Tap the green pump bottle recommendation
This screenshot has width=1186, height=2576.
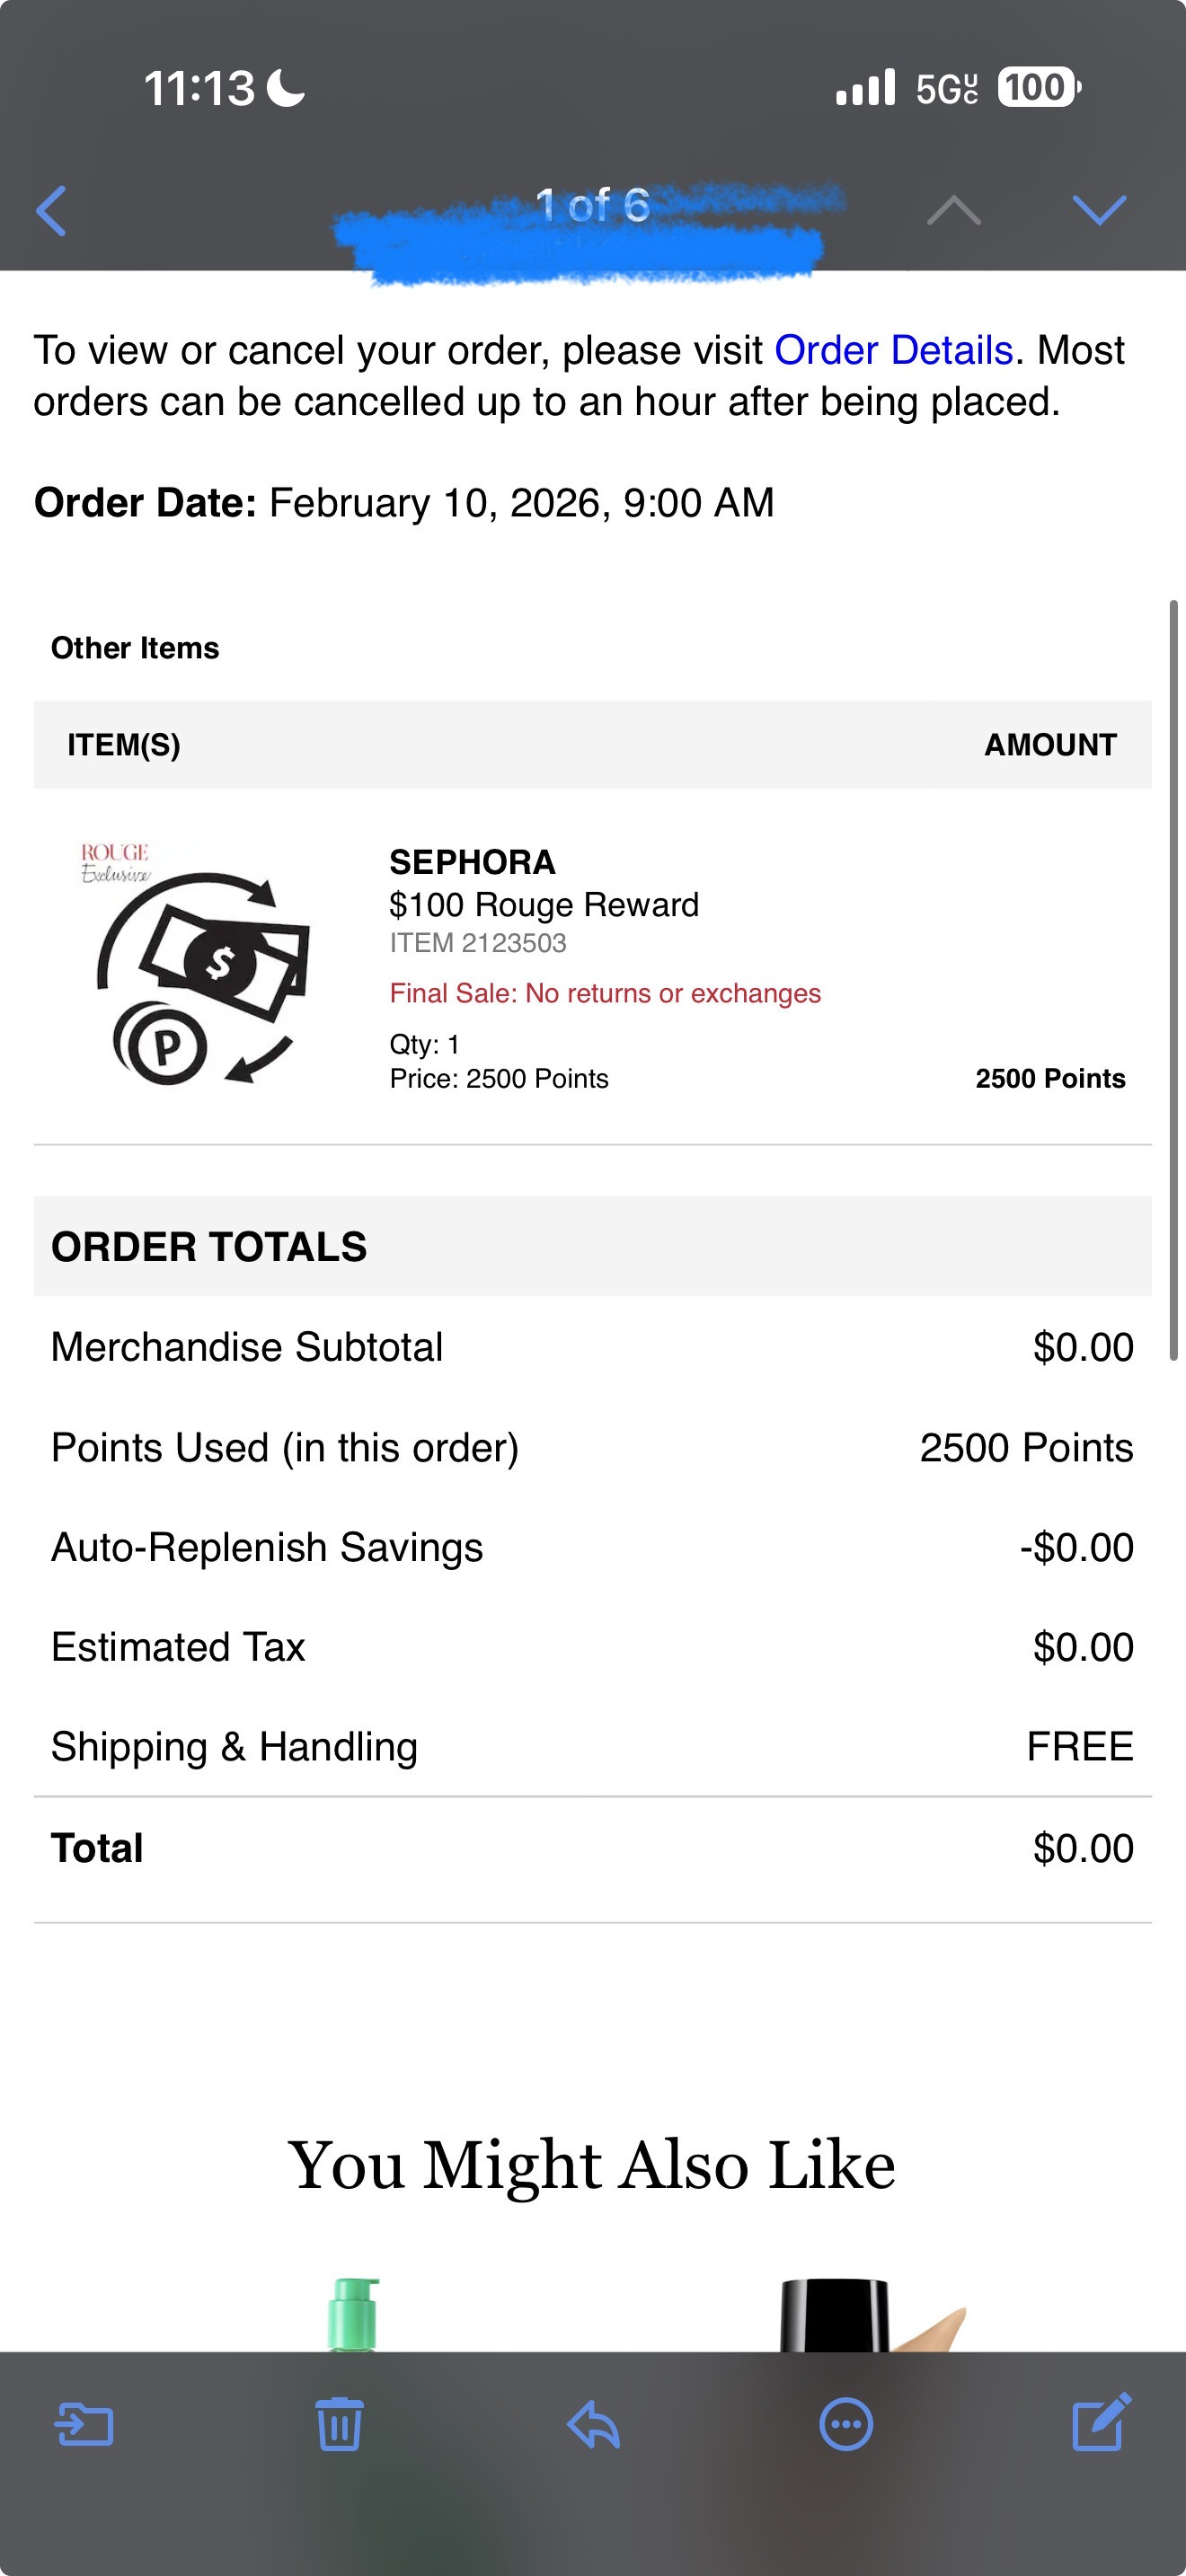pos(354,2314)
